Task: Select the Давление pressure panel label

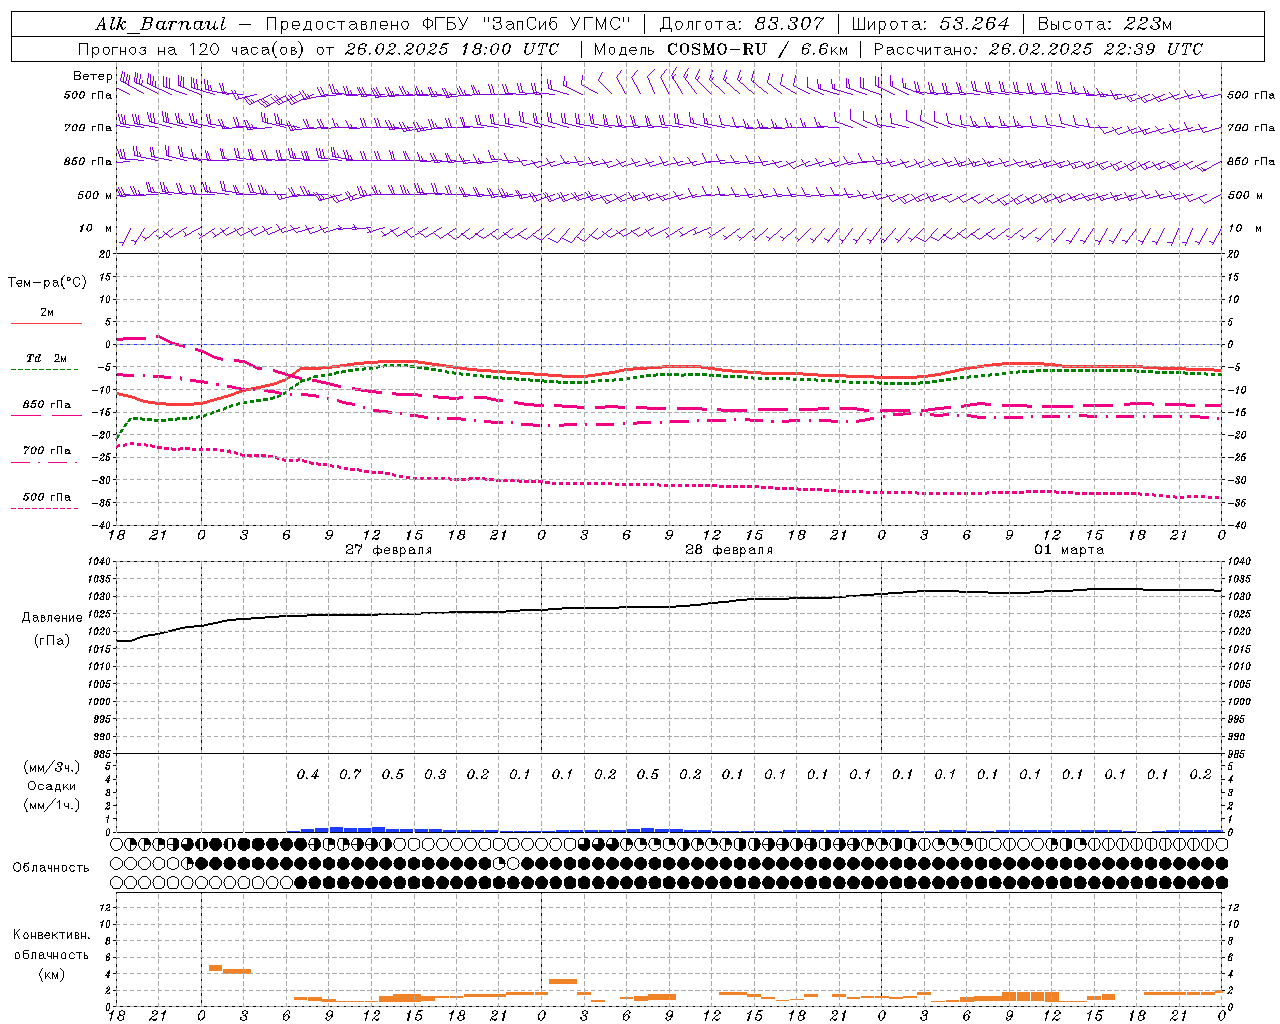Action: 52,618
